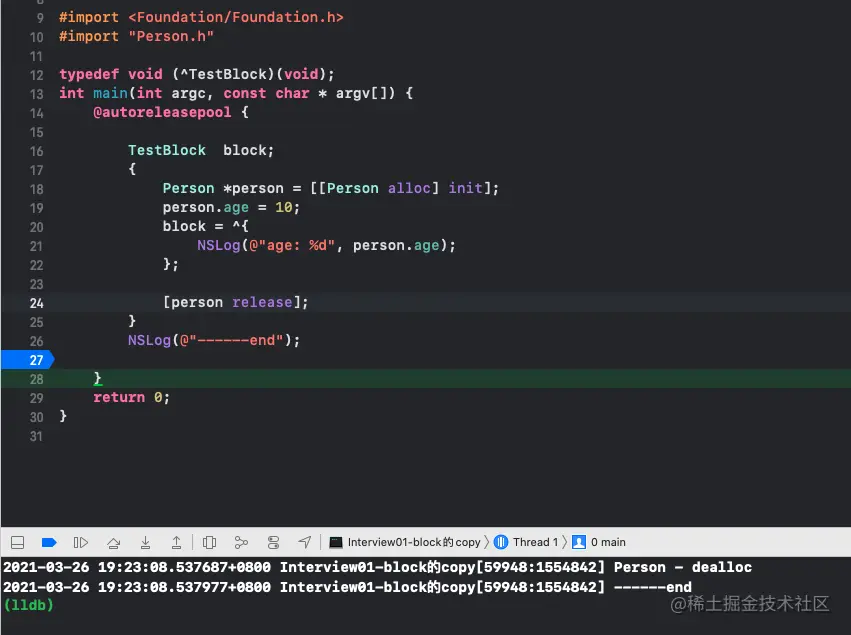Deactivate breakpoints with the blue tag icon
Image resolution: width=851 pixels, height=635 pixels.
pyautogui.click(x=49, y=542)
